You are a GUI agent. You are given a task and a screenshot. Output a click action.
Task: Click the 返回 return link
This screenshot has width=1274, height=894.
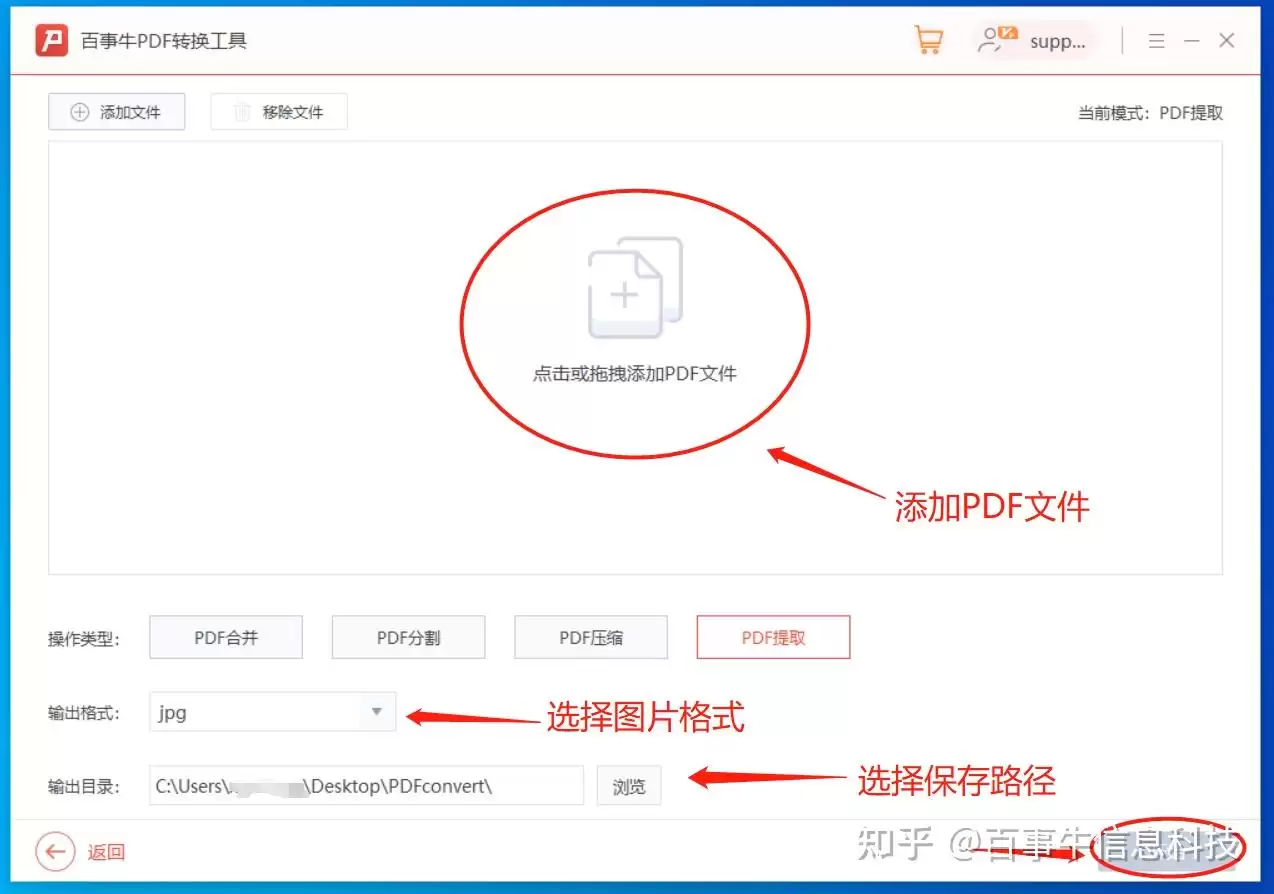[105, 852]
